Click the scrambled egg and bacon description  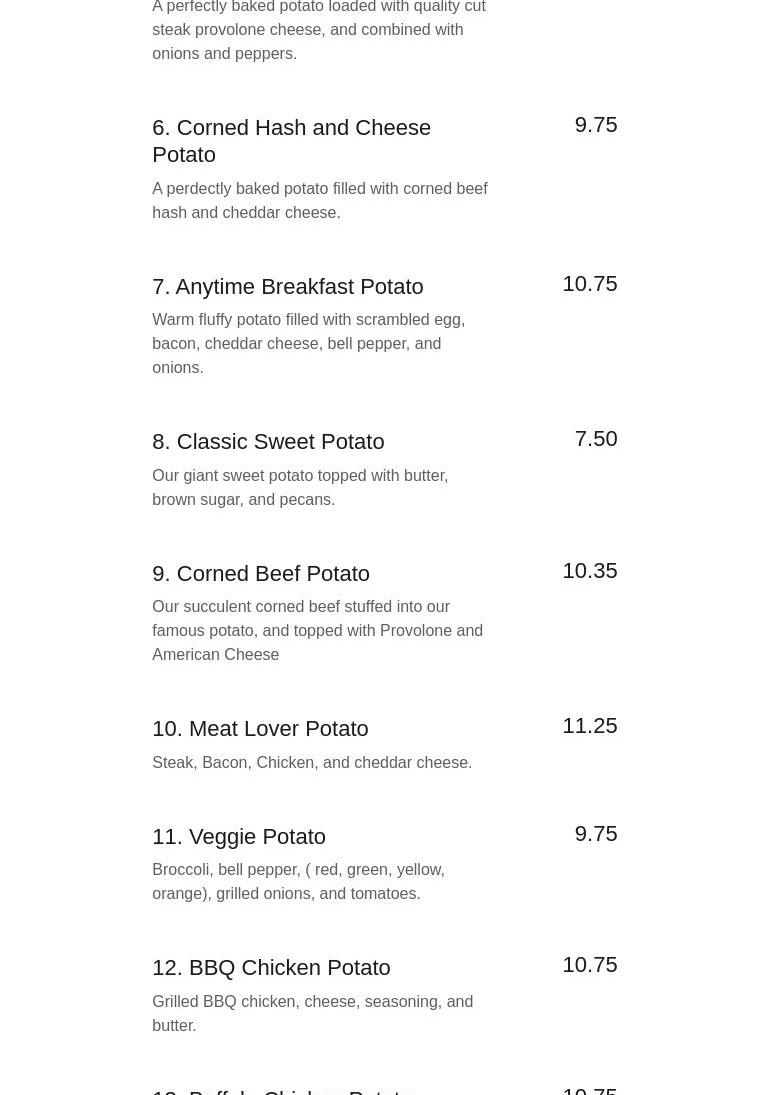click(x=308, y=344)
